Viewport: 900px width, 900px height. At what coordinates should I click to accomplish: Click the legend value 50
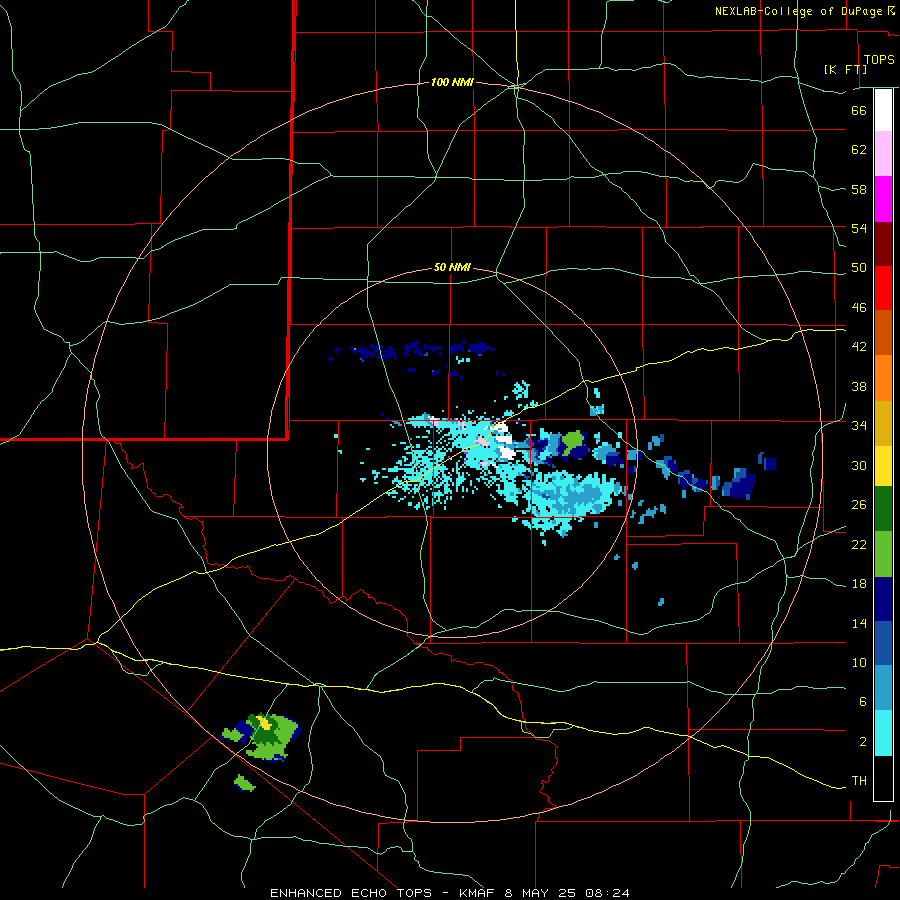[x=859, y=268]
